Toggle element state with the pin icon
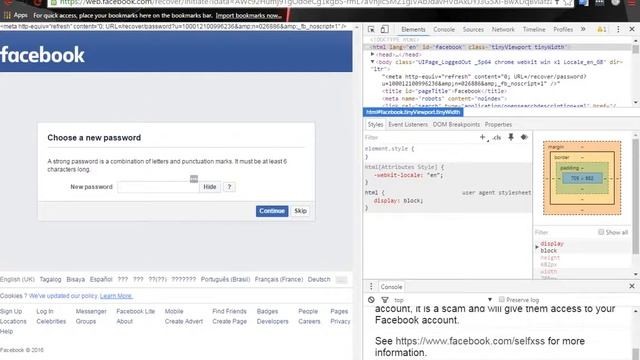This screenshot has width=640, height=360. pos(511,137)
